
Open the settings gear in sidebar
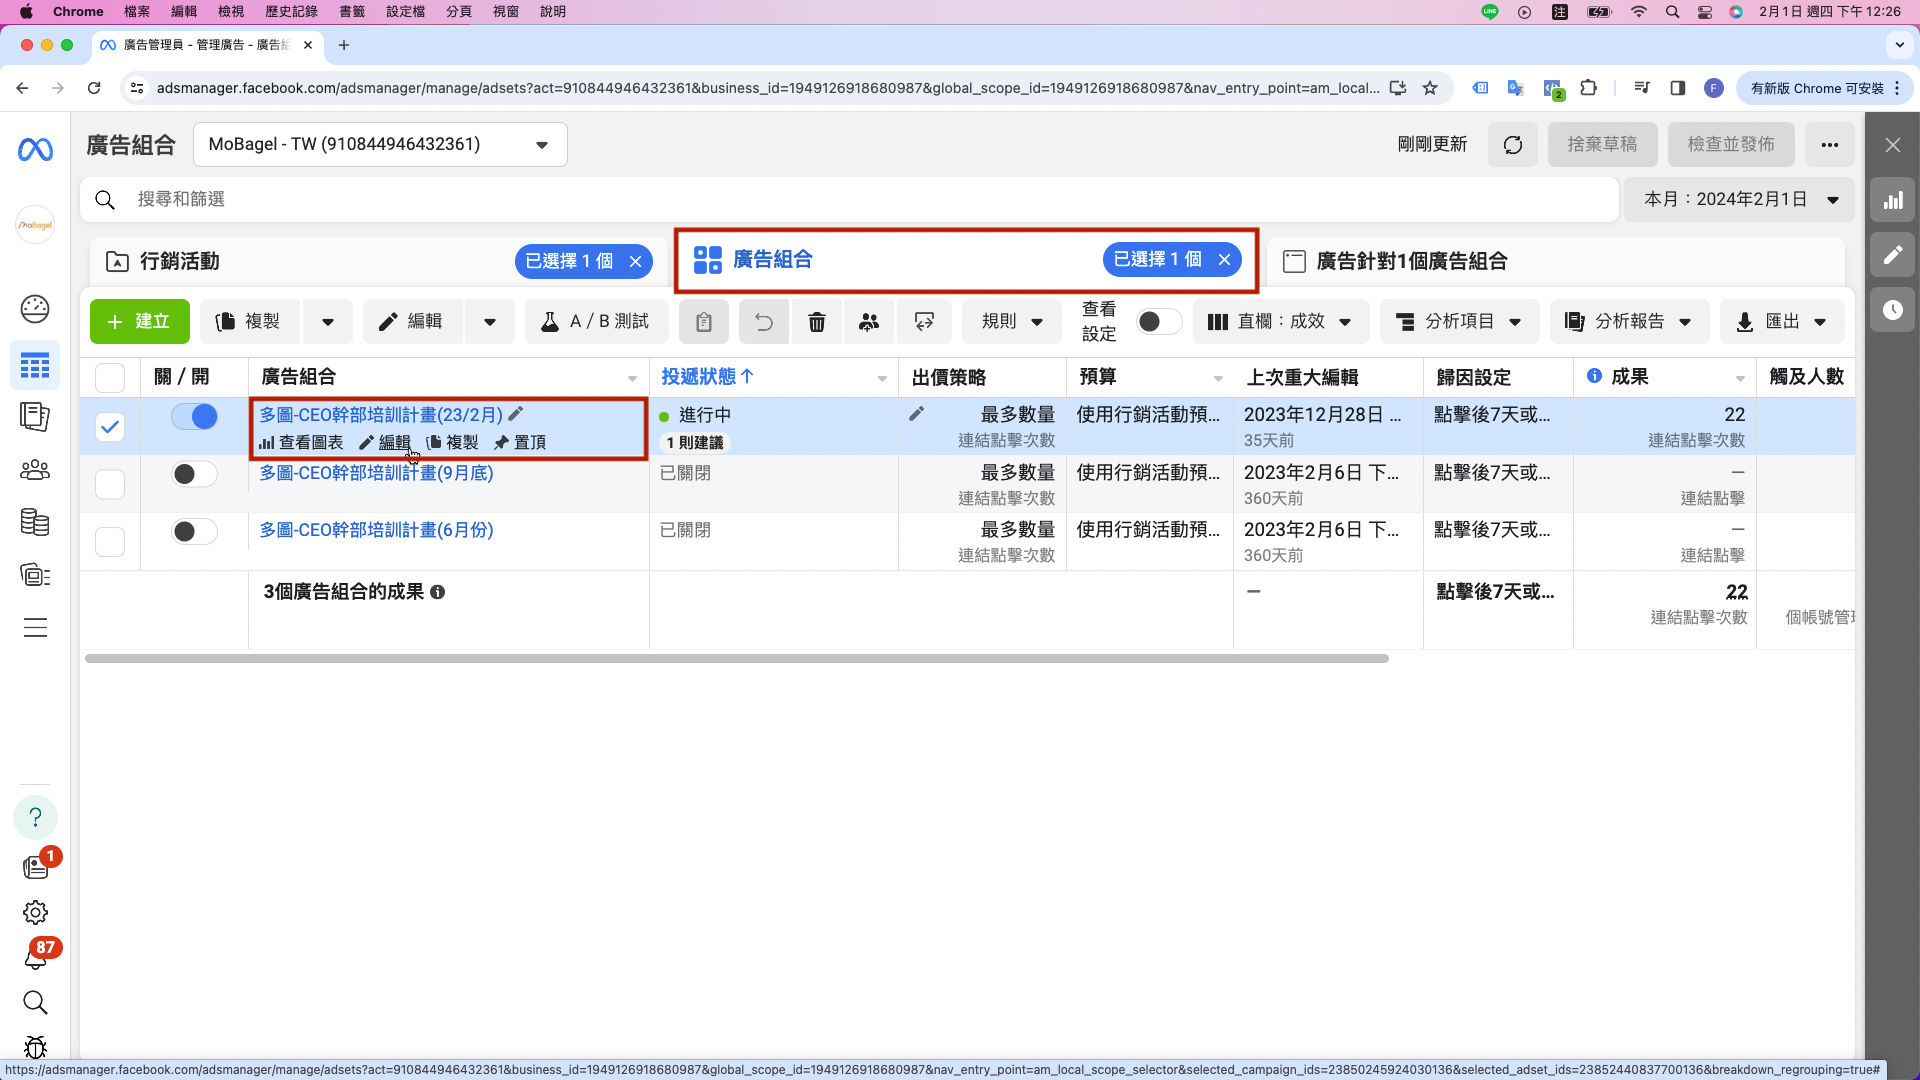tap(35, 913)
